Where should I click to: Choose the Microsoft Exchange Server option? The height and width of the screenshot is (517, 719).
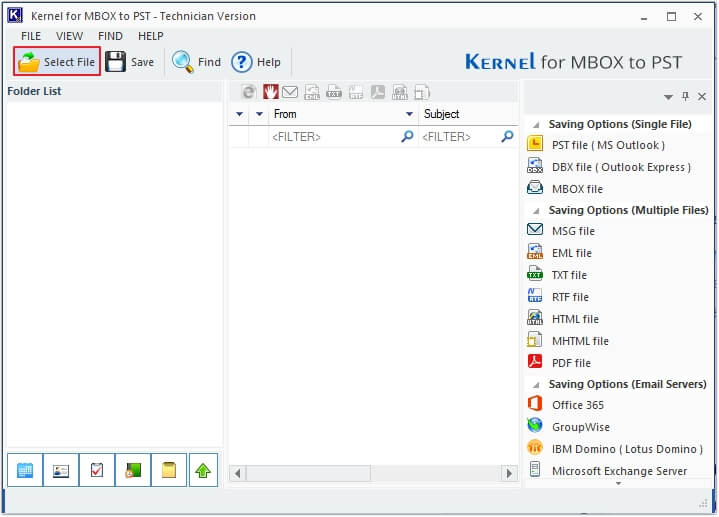tap(619, 471)
